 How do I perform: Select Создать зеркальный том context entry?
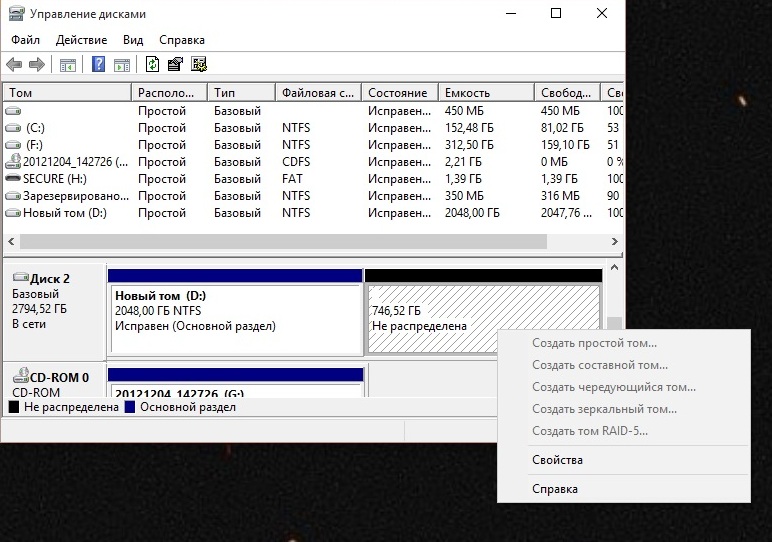point(624,409)
